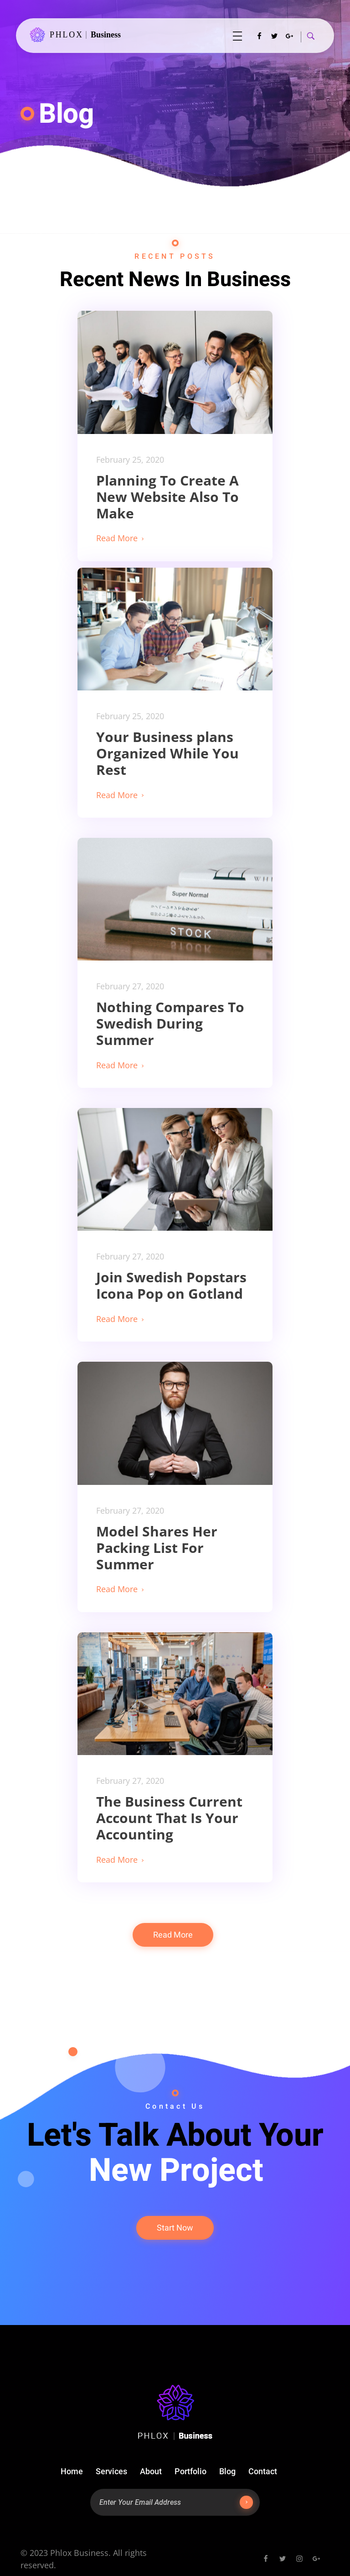Submit email with orange arrow button
The width and height of the screenshot is (350, 2576).
[246, 2502]
